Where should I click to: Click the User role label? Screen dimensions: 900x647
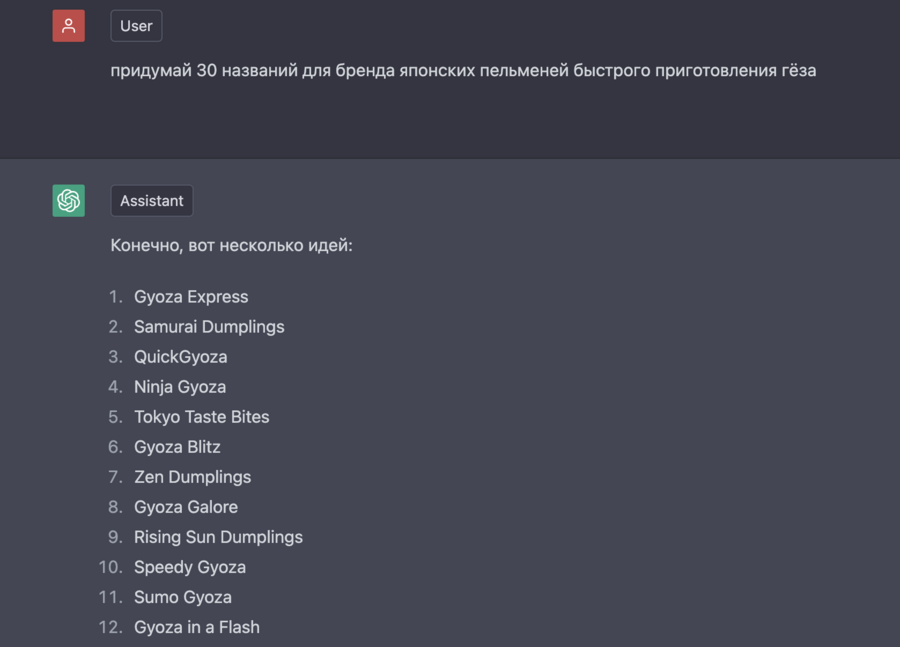[136, 26]
